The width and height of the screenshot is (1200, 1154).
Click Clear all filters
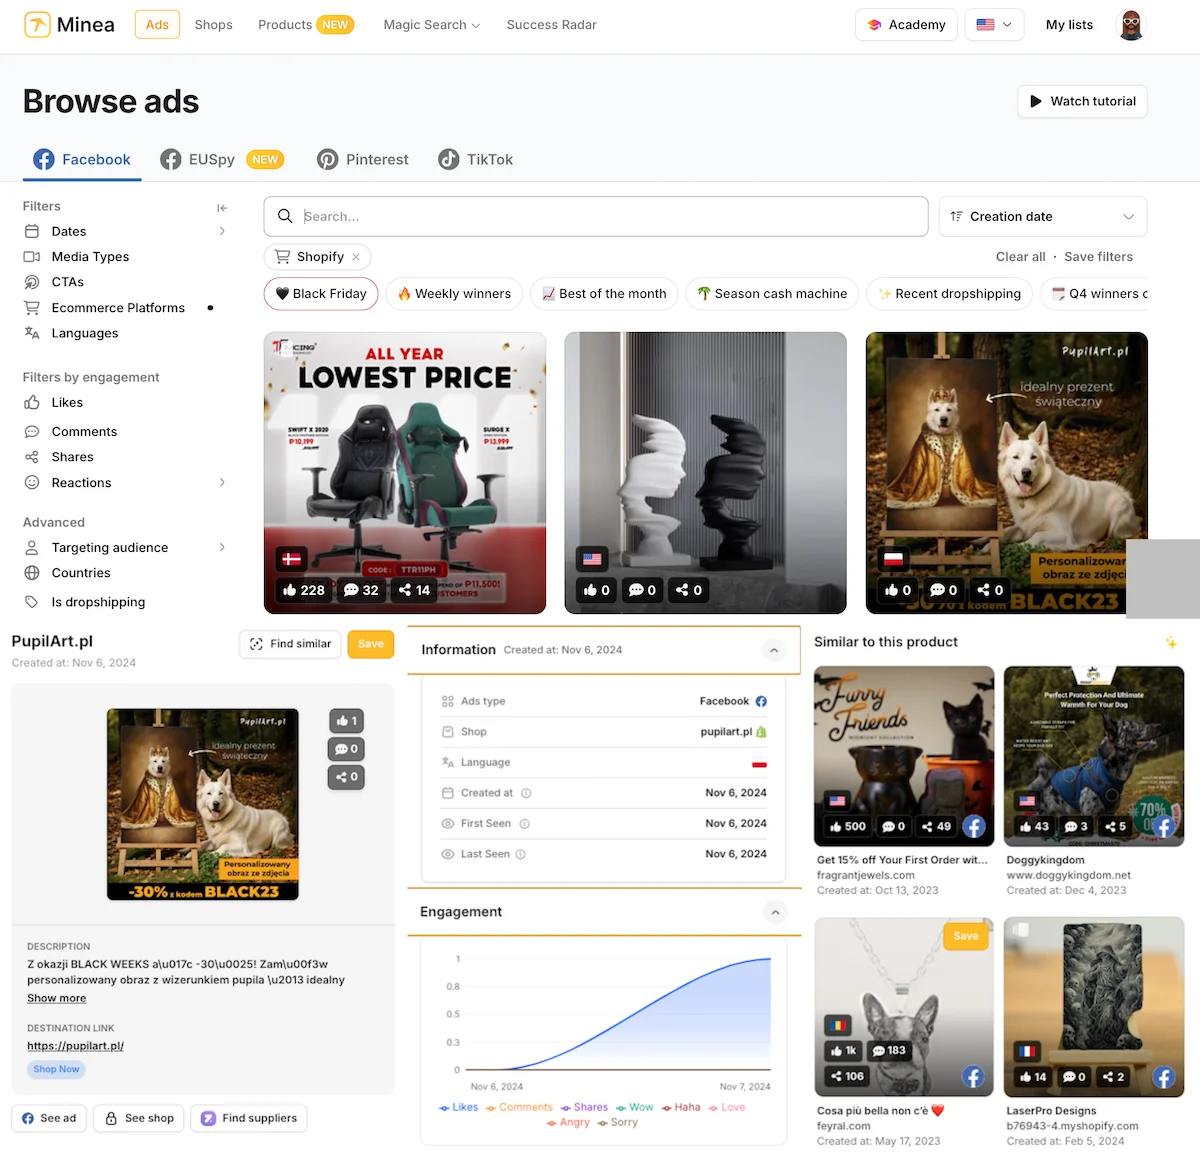pyautogui.click(x=1020, y=257)
